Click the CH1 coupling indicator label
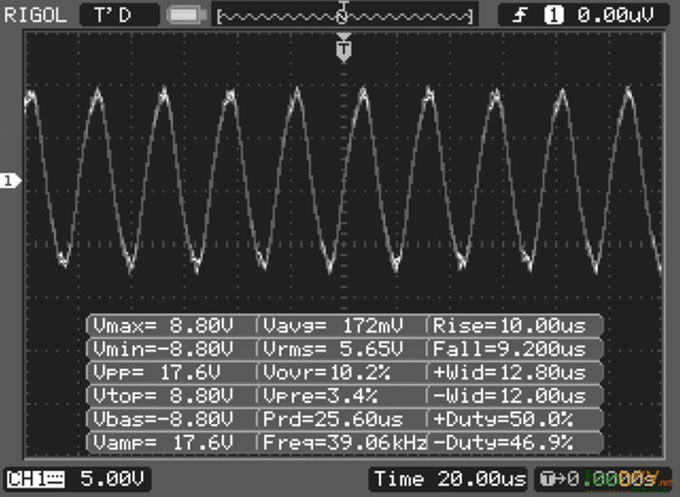The width and height of the screenshot is (680, 497). (x=36, y=479)
